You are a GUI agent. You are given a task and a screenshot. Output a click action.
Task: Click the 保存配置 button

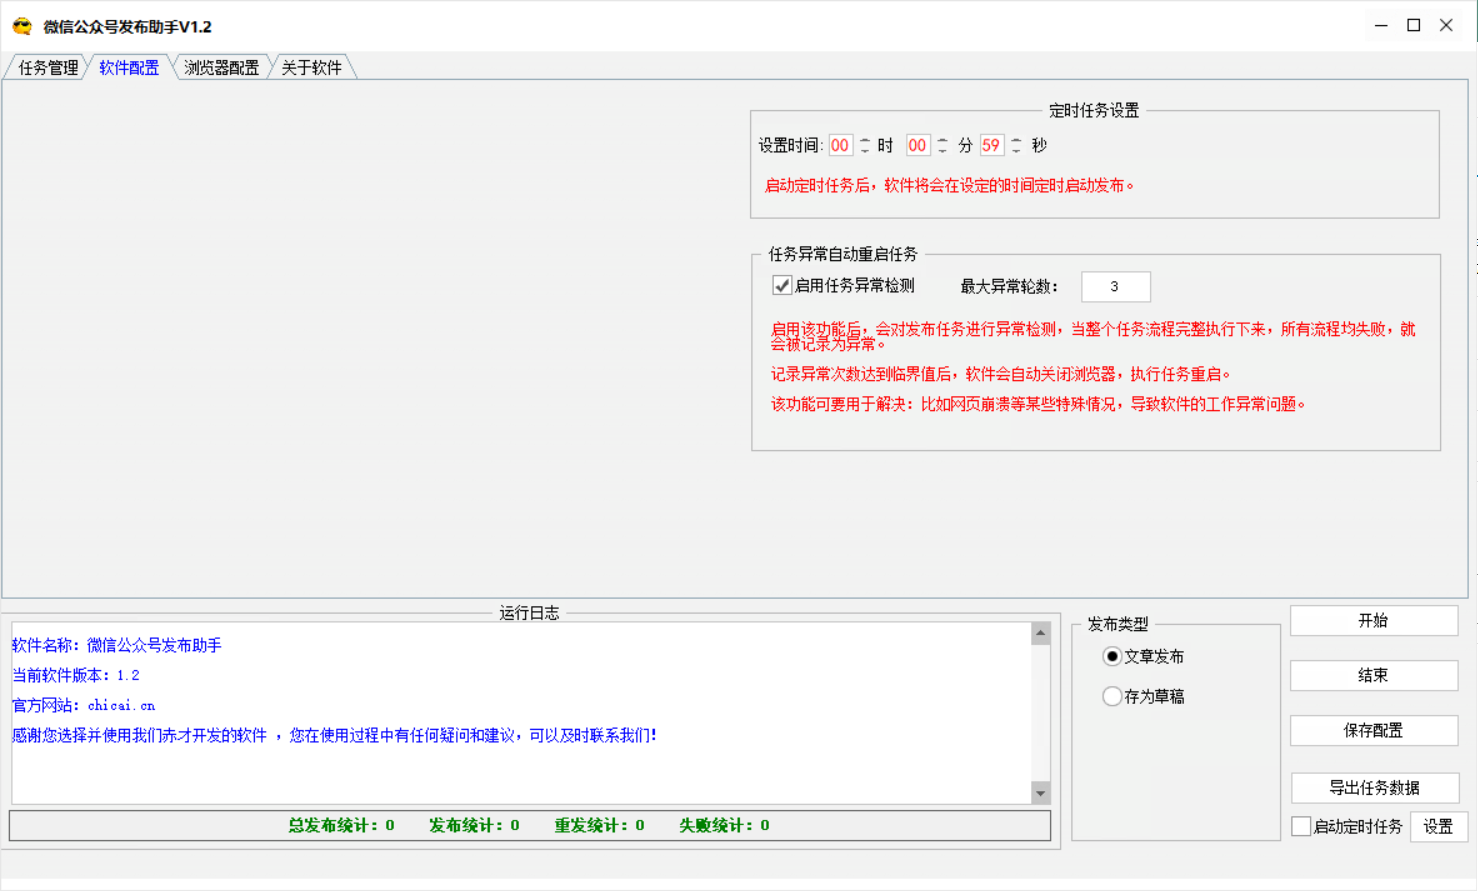click(x=1374, y=731)
